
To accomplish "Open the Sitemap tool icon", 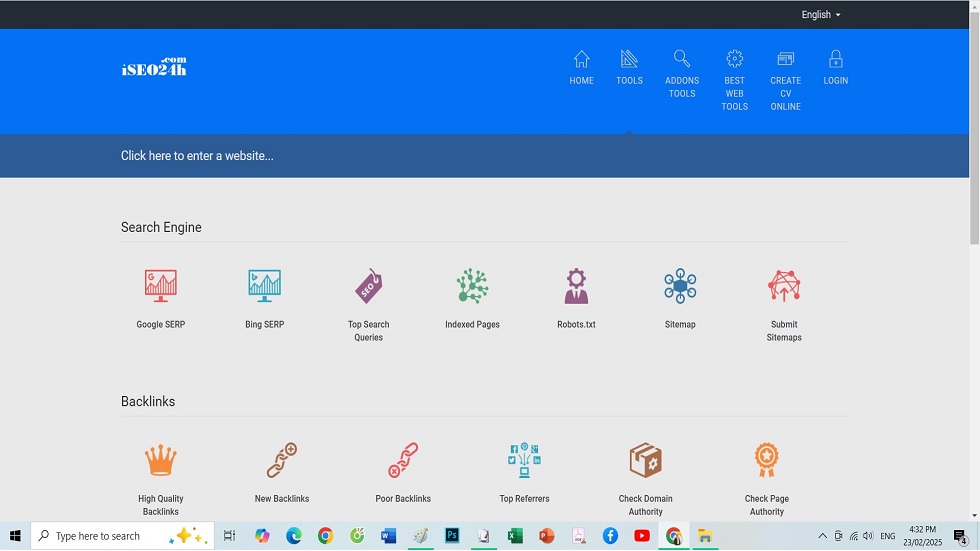I will (x=680, y=286).
